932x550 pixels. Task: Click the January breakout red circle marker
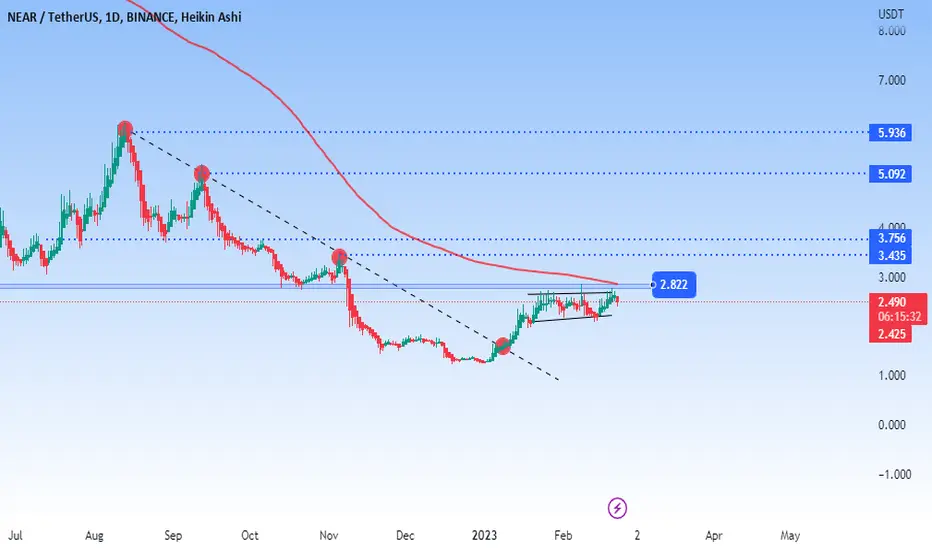click(x=503, y=346)
